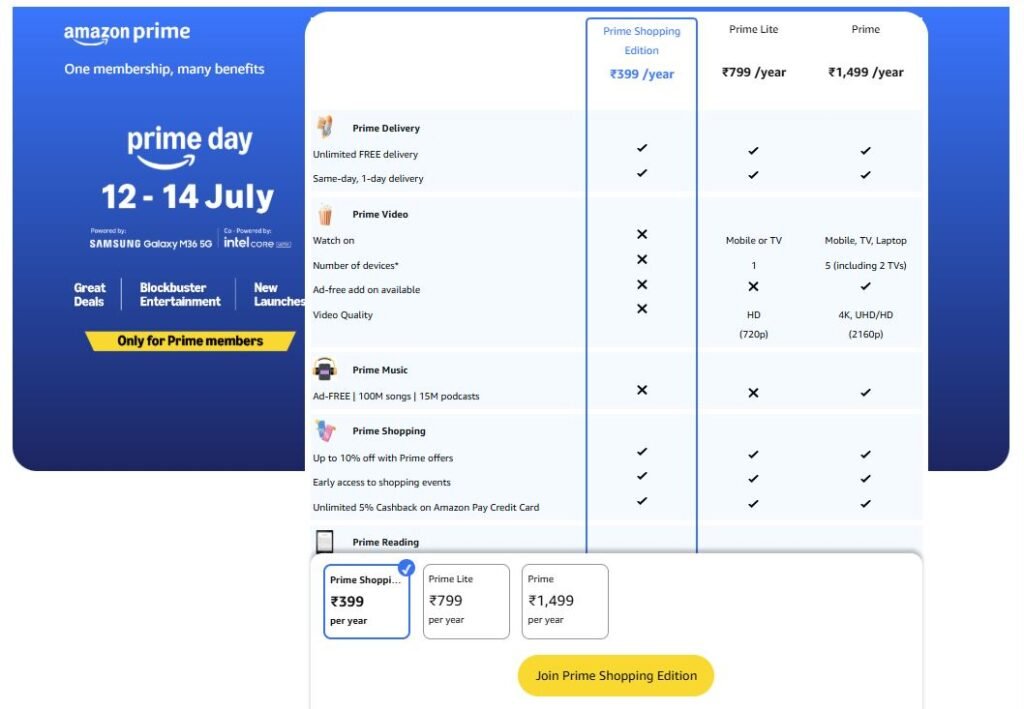Click the prime day logo

(x=189, y=148)
